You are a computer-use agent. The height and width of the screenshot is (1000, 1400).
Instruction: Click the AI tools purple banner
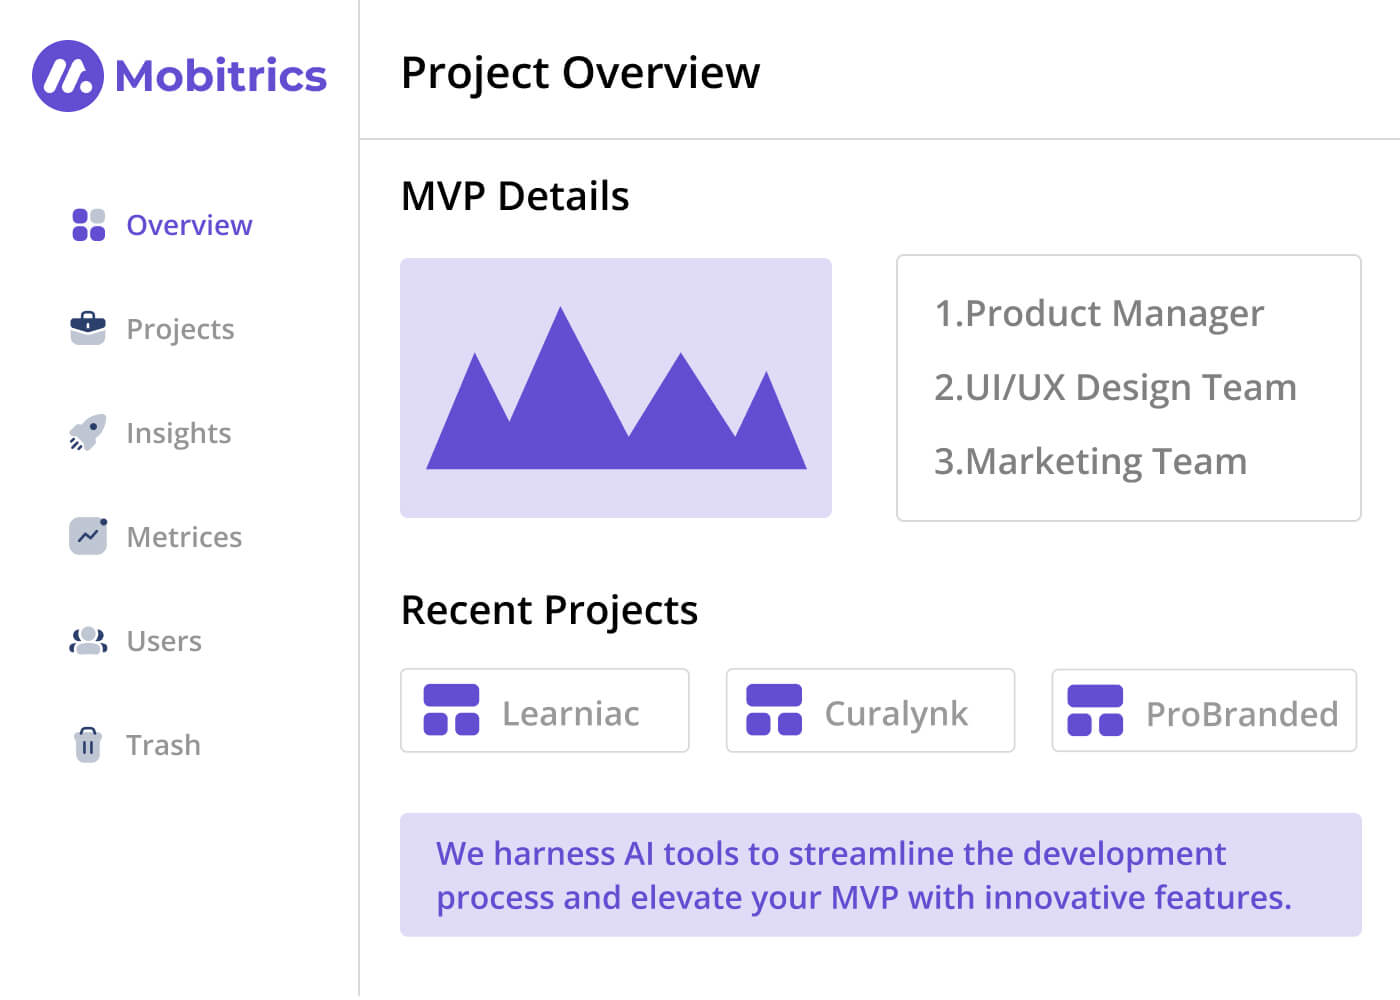880,875
